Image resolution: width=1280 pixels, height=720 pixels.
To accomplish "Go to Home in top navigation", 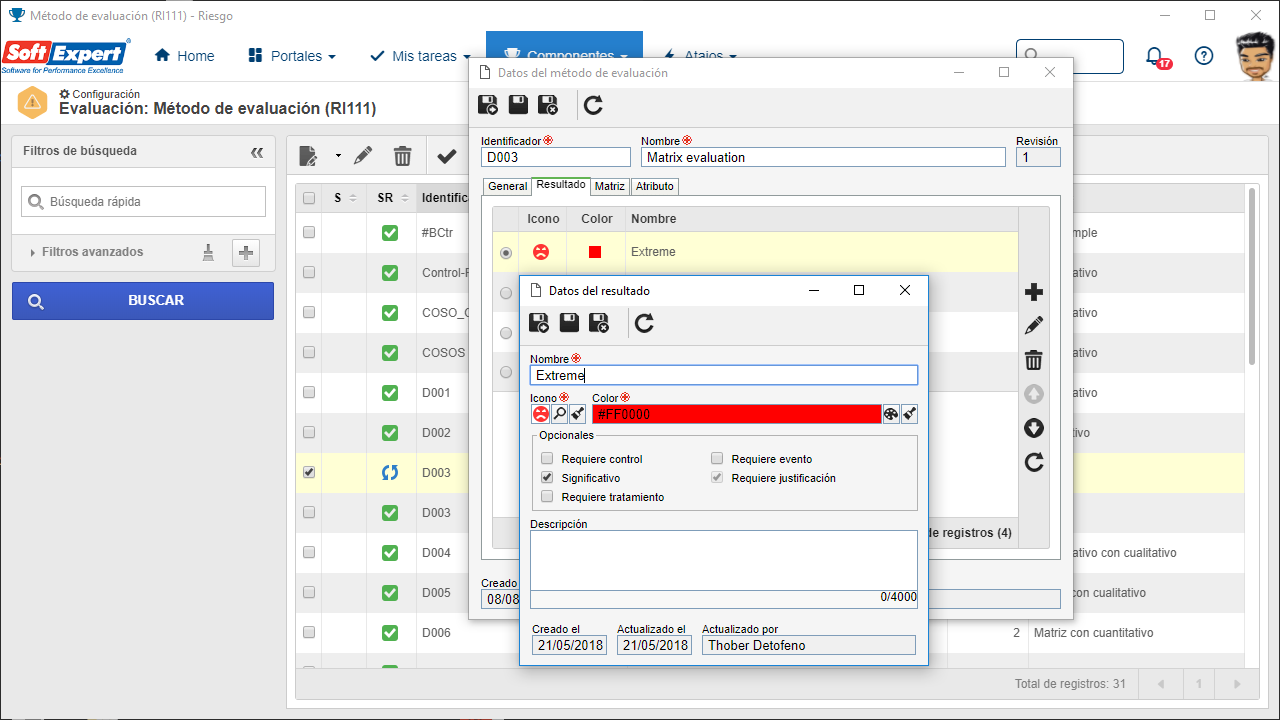I will coord(185,56).
